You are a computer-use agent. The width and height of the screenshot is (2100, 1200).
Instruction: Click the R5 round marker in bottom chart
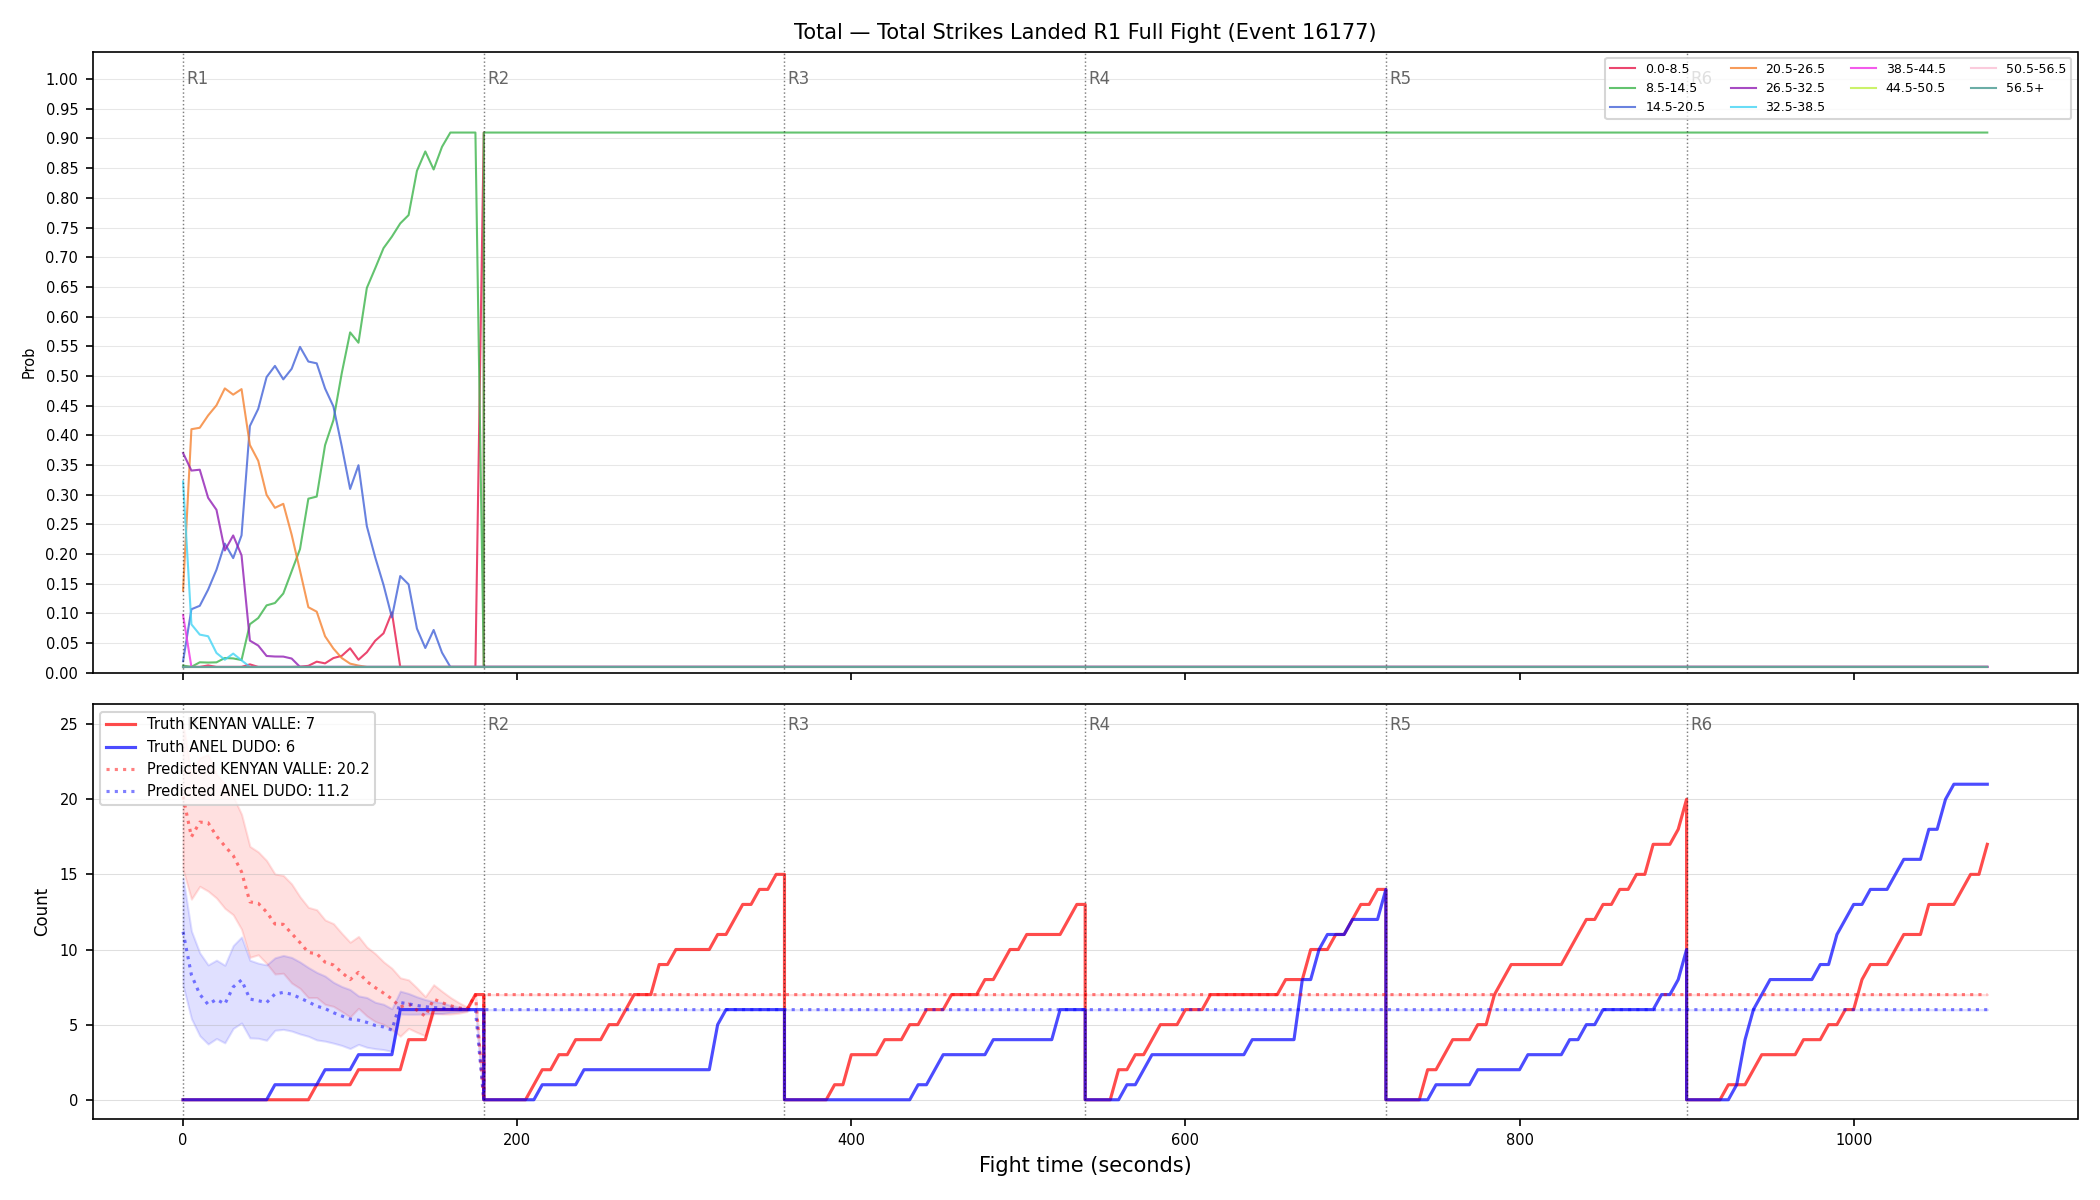(1400, 724)
